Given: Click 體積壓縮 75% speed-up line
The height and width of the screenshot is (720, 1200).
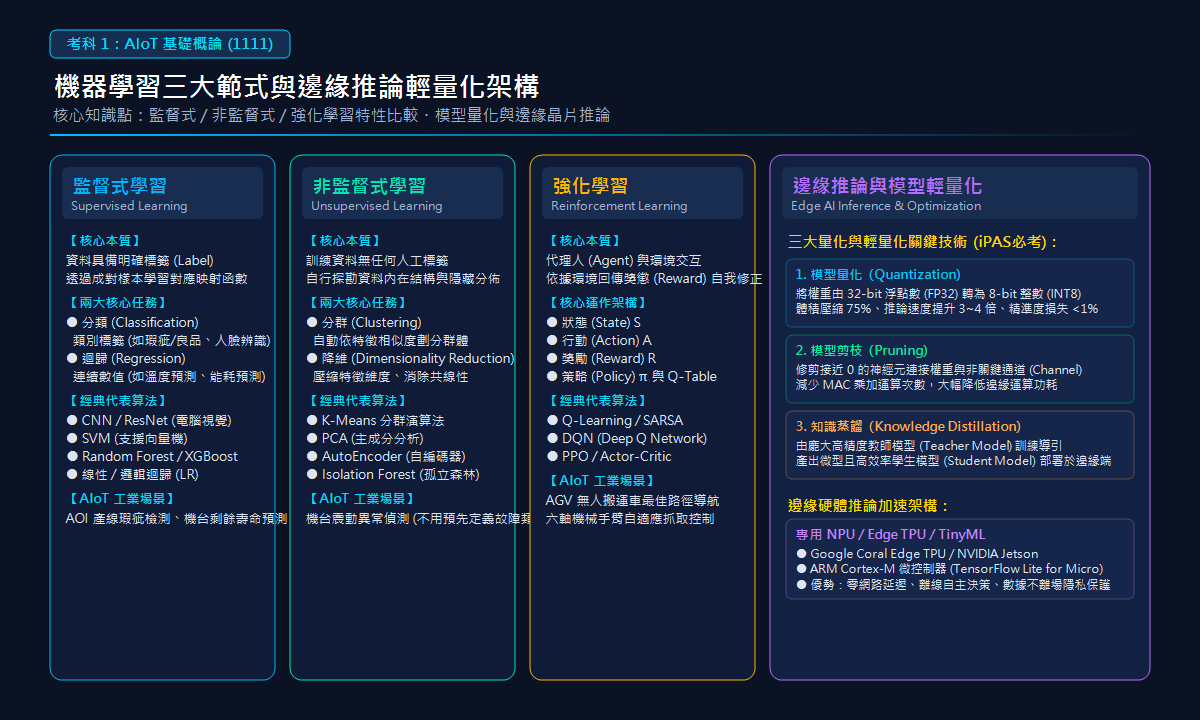Looking at the screenshot, I should 947,308.
